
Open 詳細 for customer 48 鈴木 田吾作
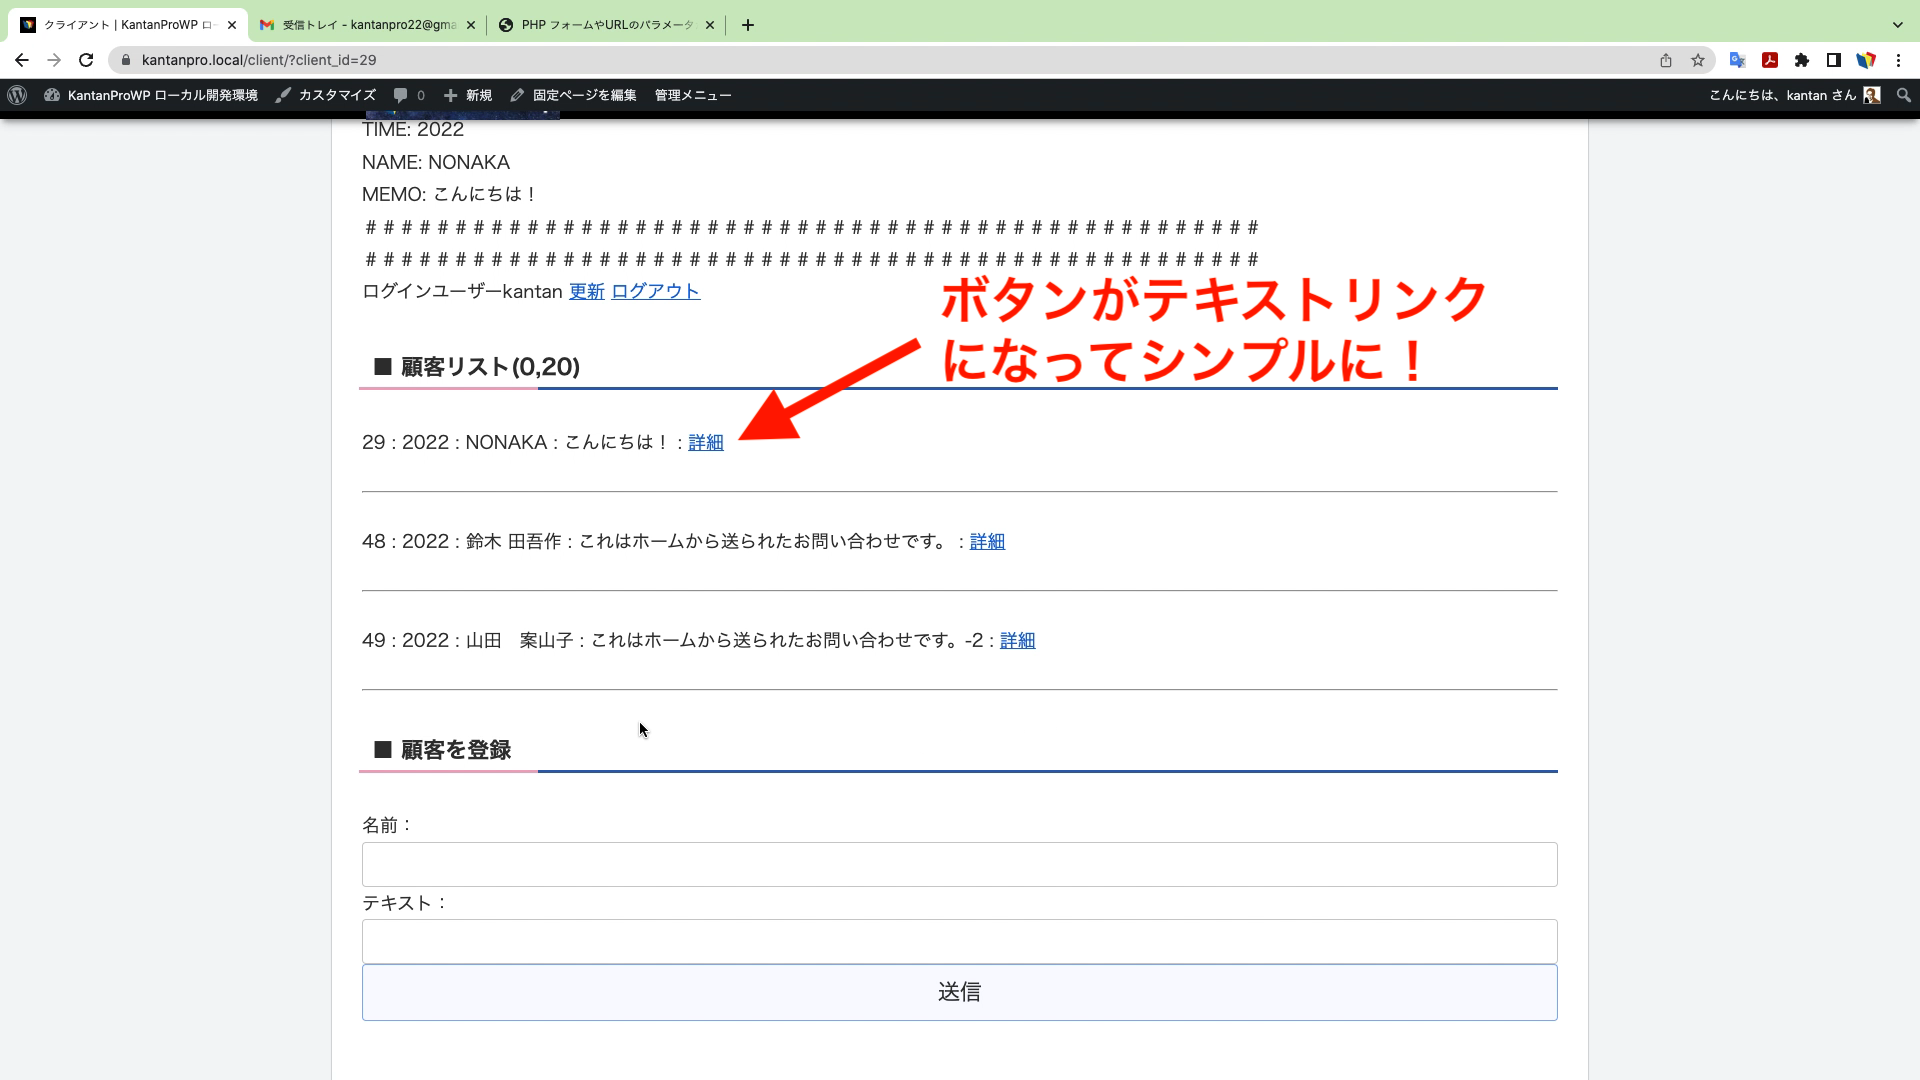(987, 541)
